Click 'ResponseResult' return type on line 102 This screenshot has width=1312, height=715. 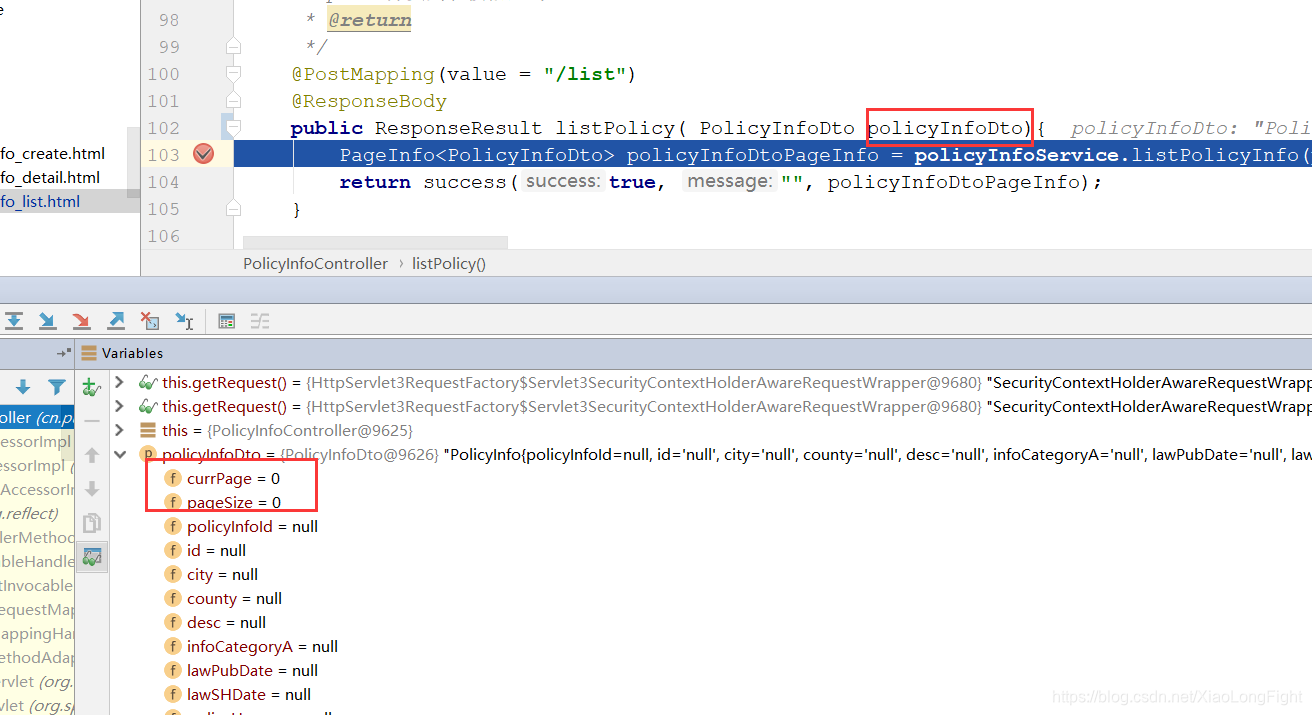click(x=458, y=128)
